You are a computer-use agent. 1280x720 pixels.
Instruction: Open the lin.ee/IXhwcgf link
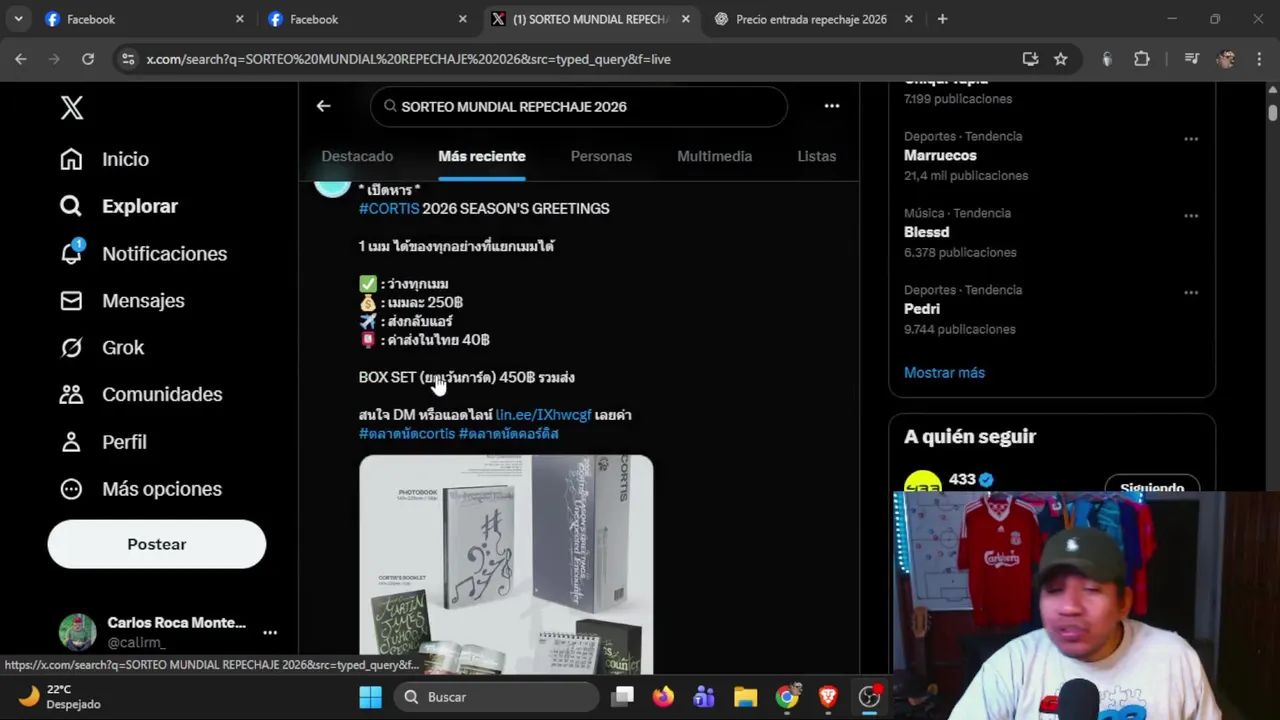[543, 414]
